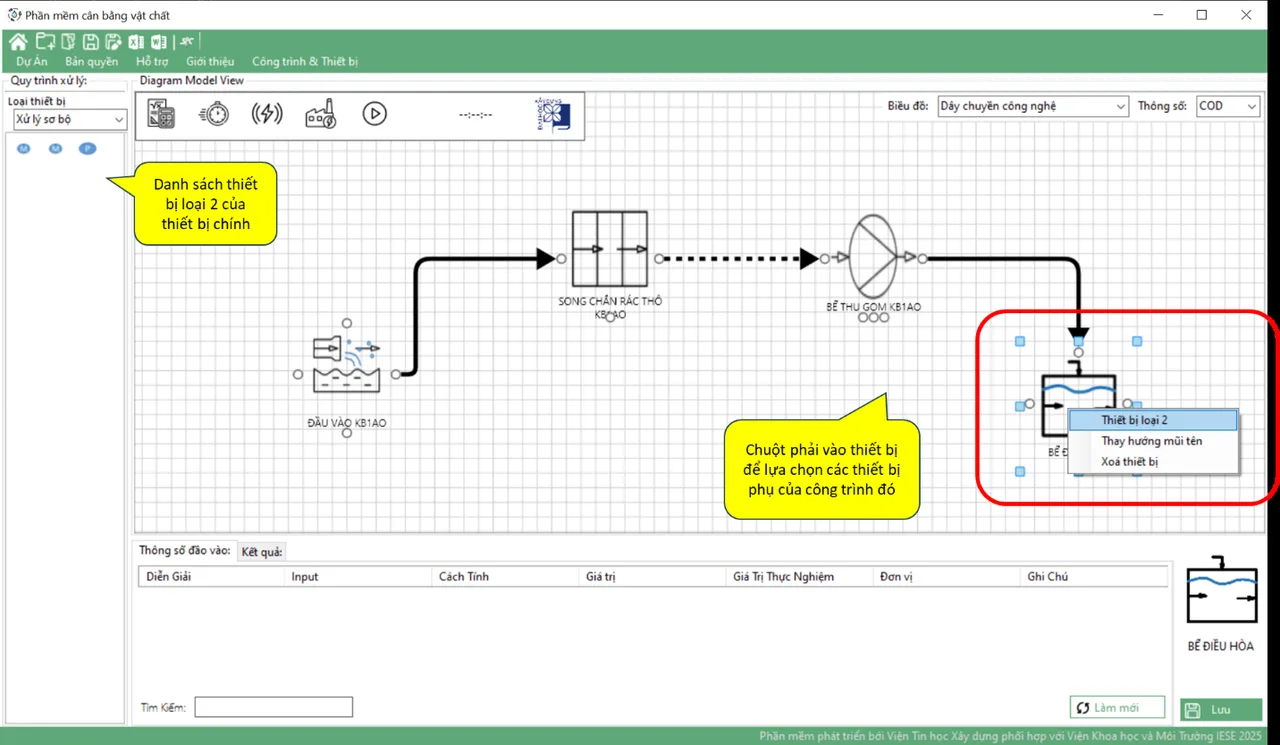Choose Xoá thiết bị in context menu

(1153, 462)
